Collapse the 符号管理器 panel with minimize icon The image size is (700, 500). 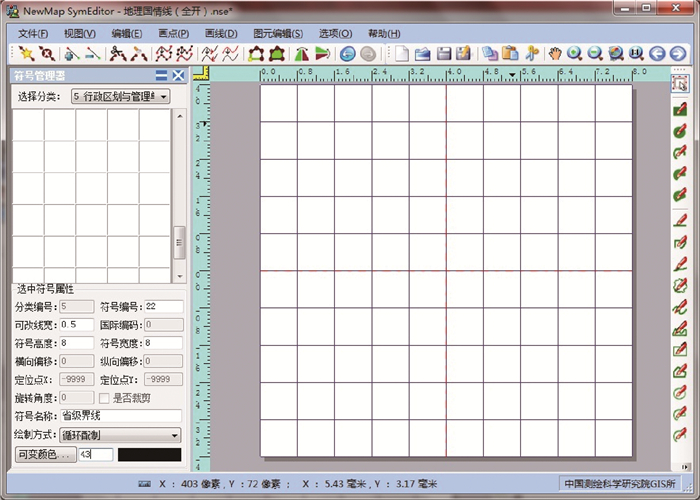[x=161, y=75]
